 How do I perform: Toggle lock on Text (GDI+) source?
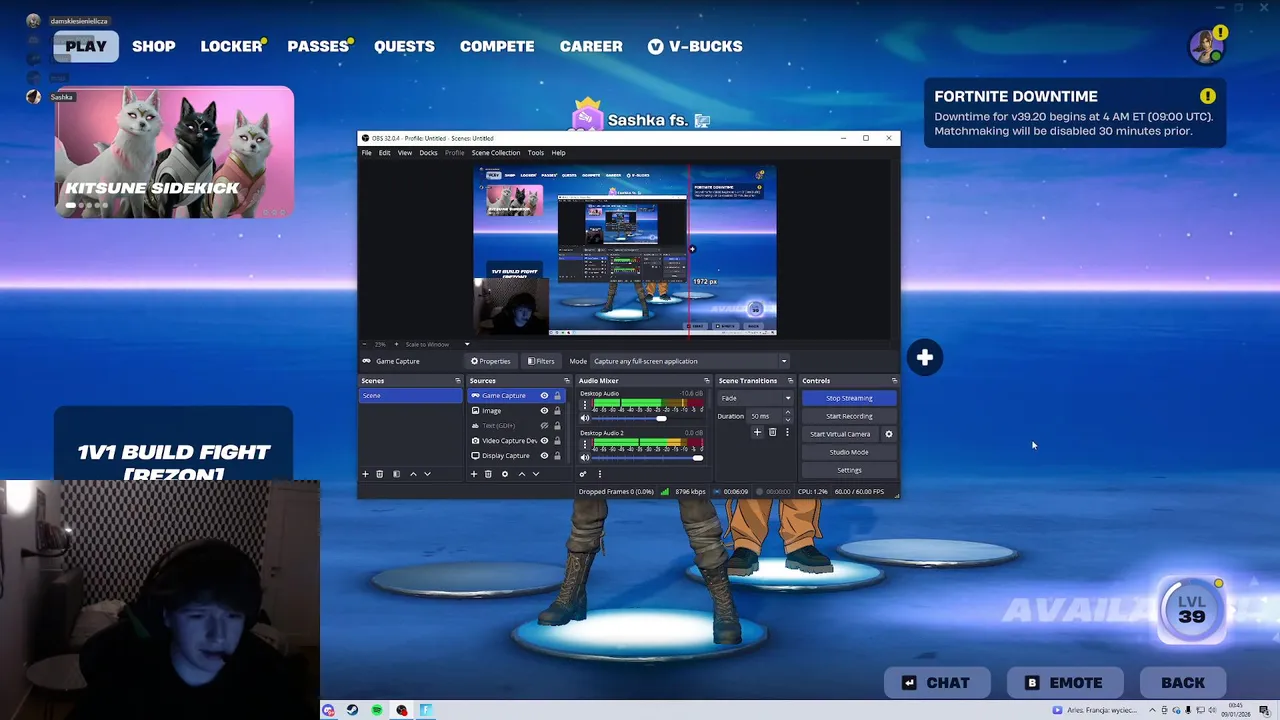pyautogui.click(x=557, y=426)
